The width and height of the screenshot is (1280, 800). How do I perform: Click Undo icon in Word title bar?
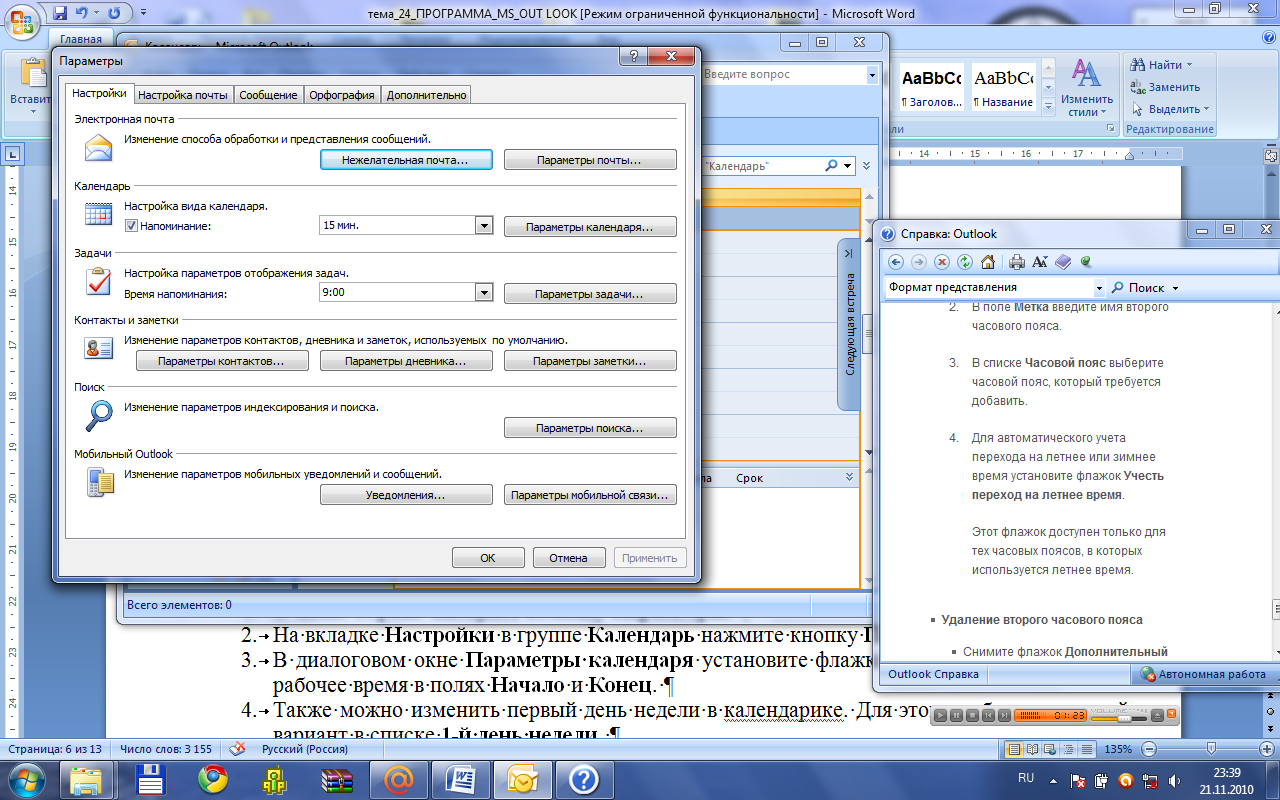pyautogui.click(x=83, y=13)
